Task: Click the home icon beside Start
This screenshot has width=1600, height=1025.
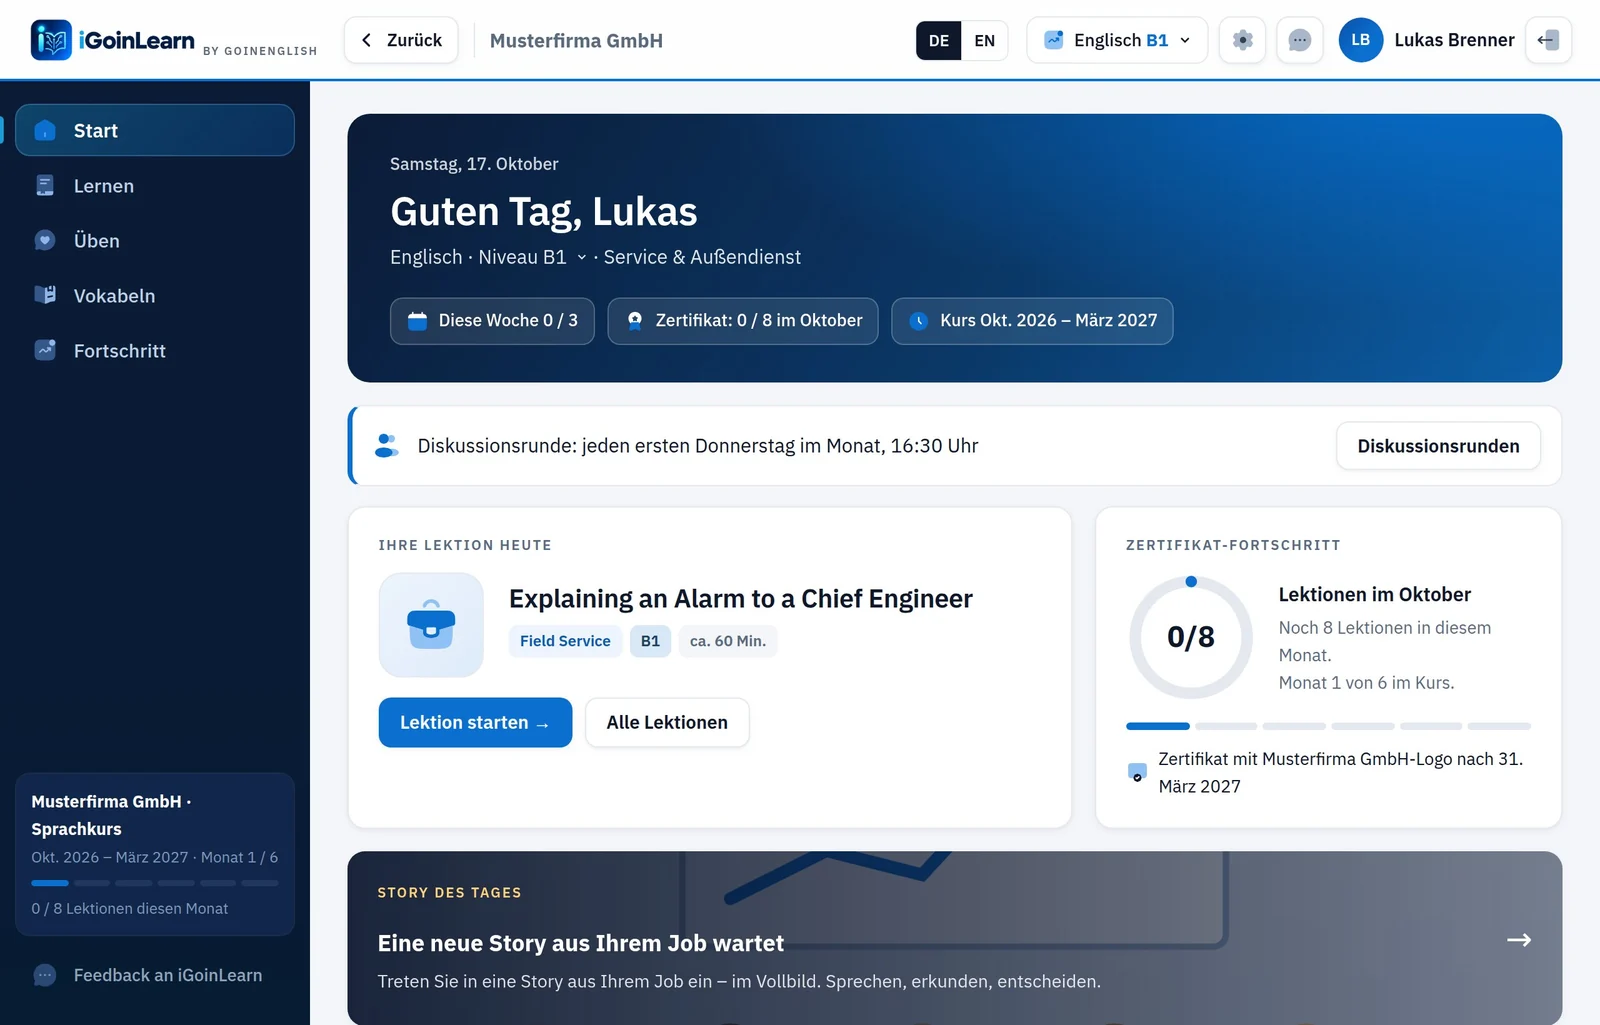Action: pyautogui.click(x=45, y=130)
